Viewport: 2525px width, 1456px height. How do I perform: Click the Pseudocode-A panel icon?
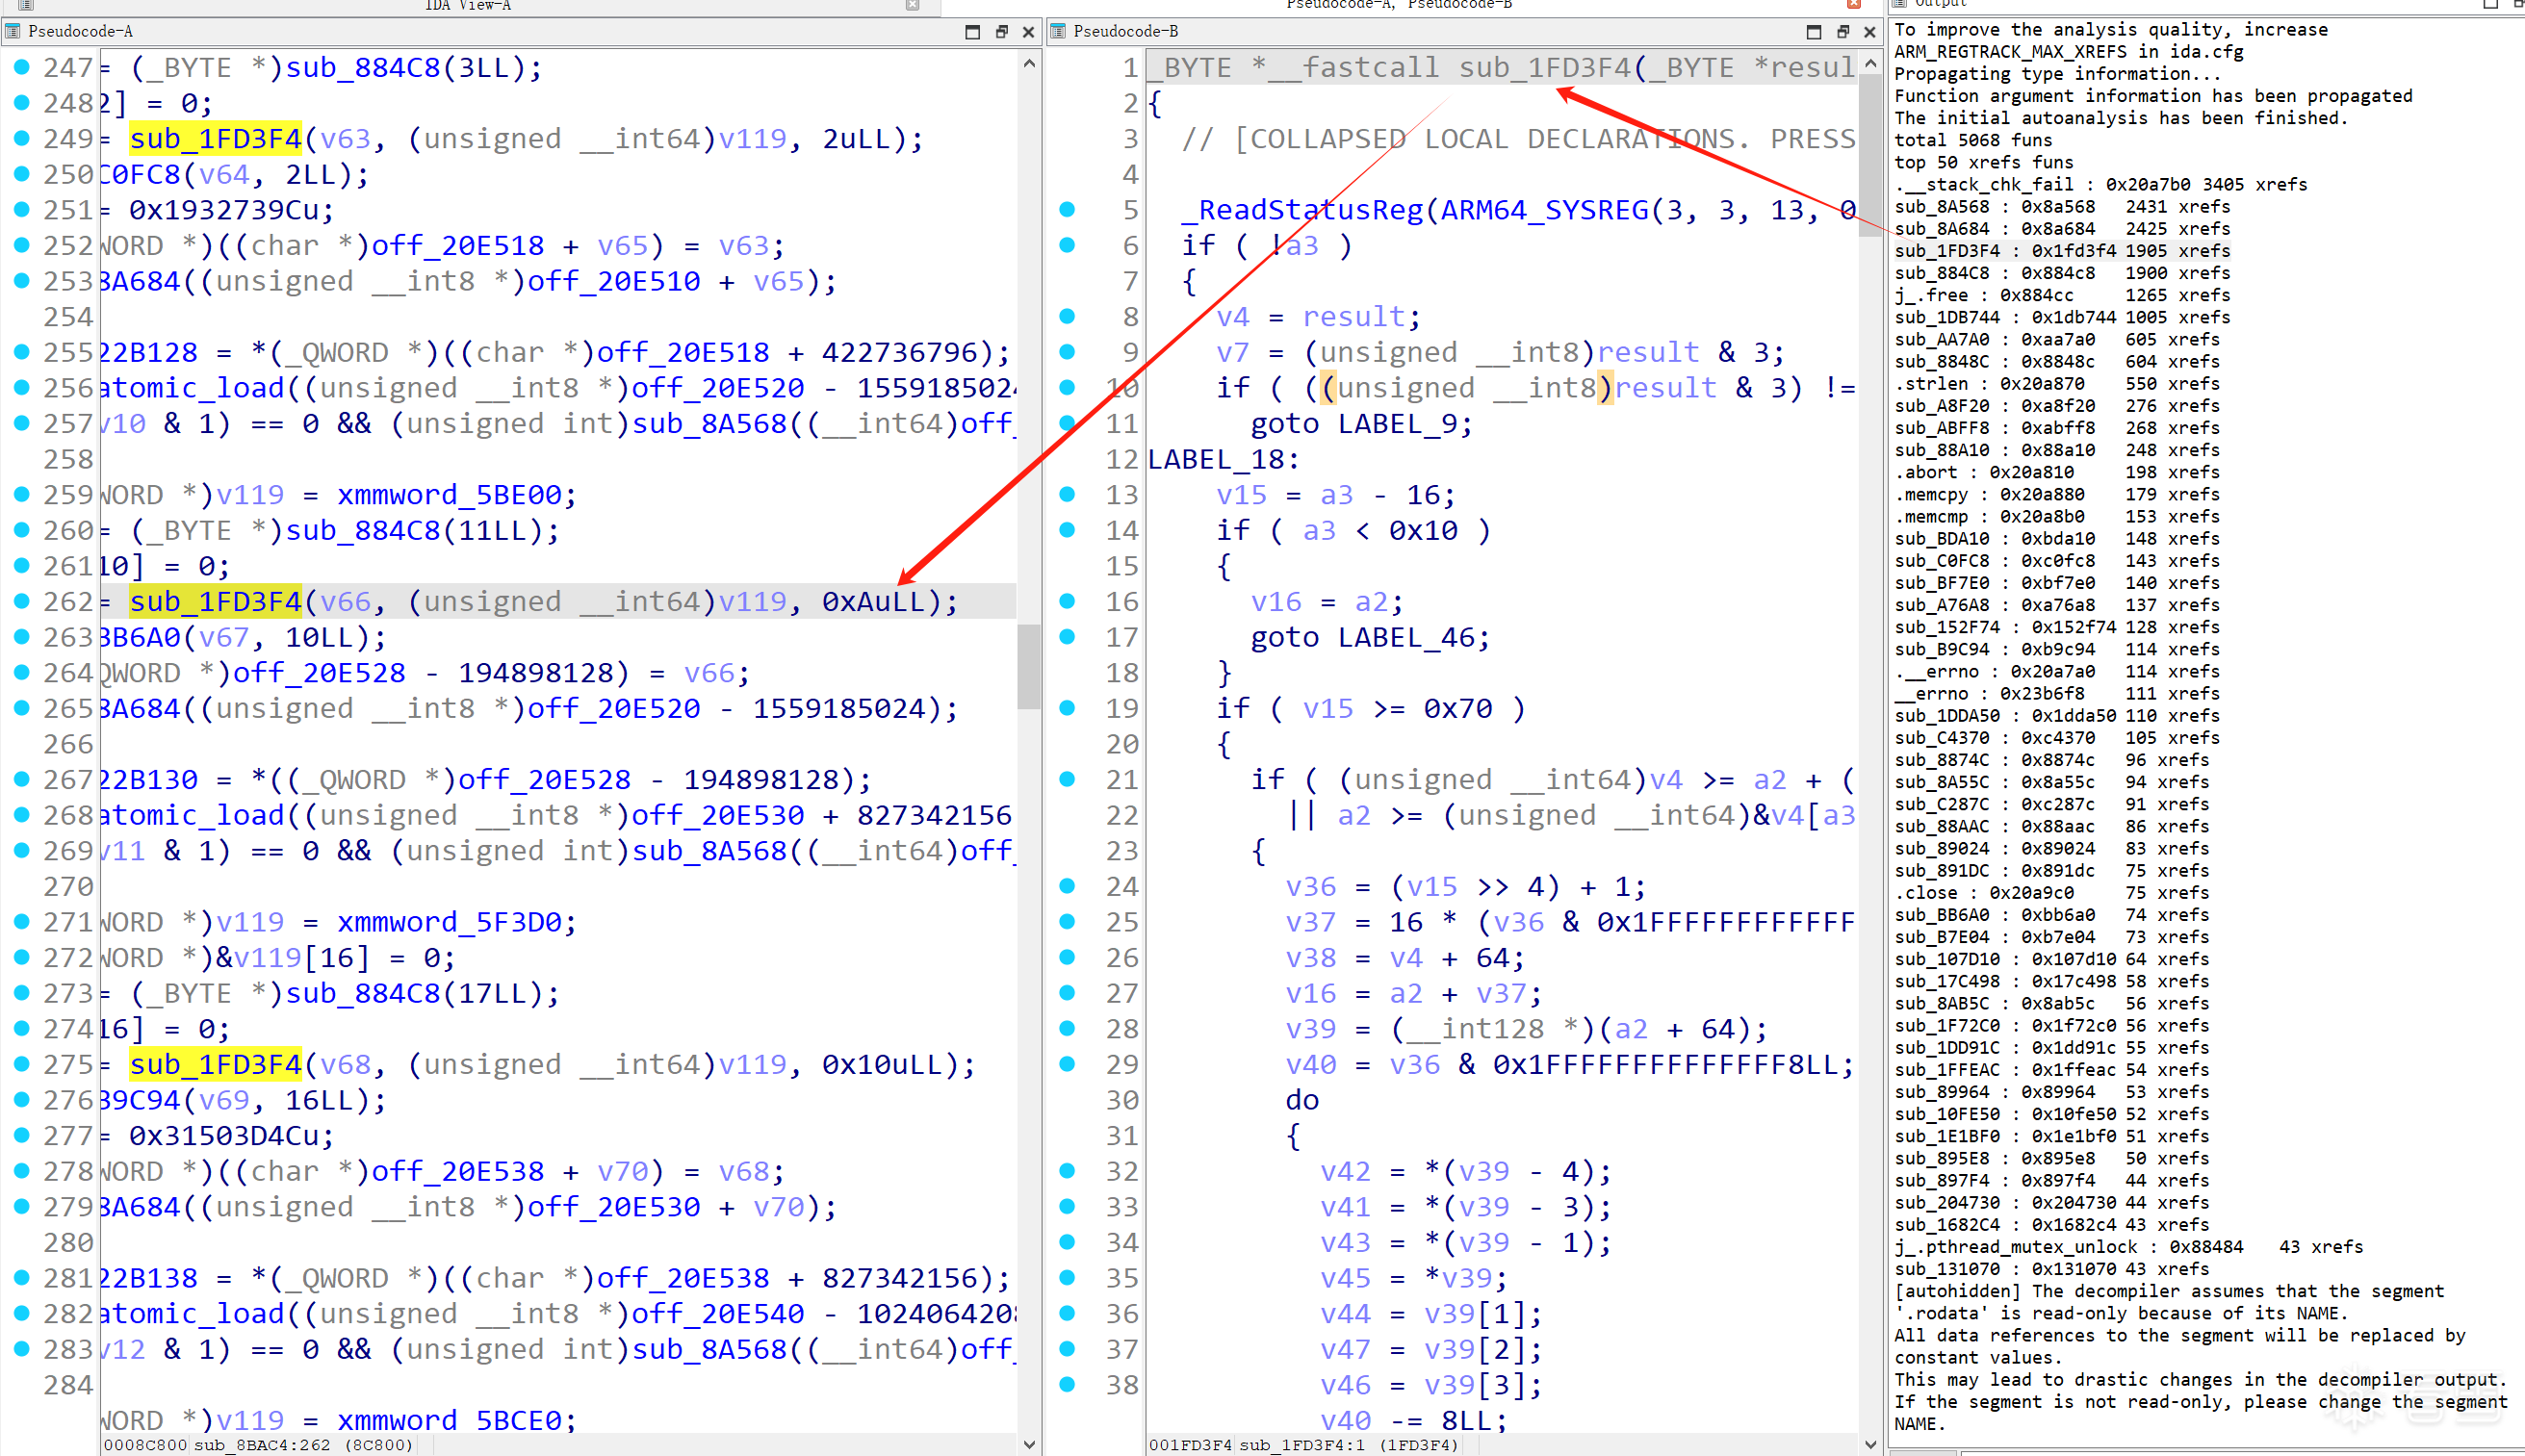pos(13,31)
